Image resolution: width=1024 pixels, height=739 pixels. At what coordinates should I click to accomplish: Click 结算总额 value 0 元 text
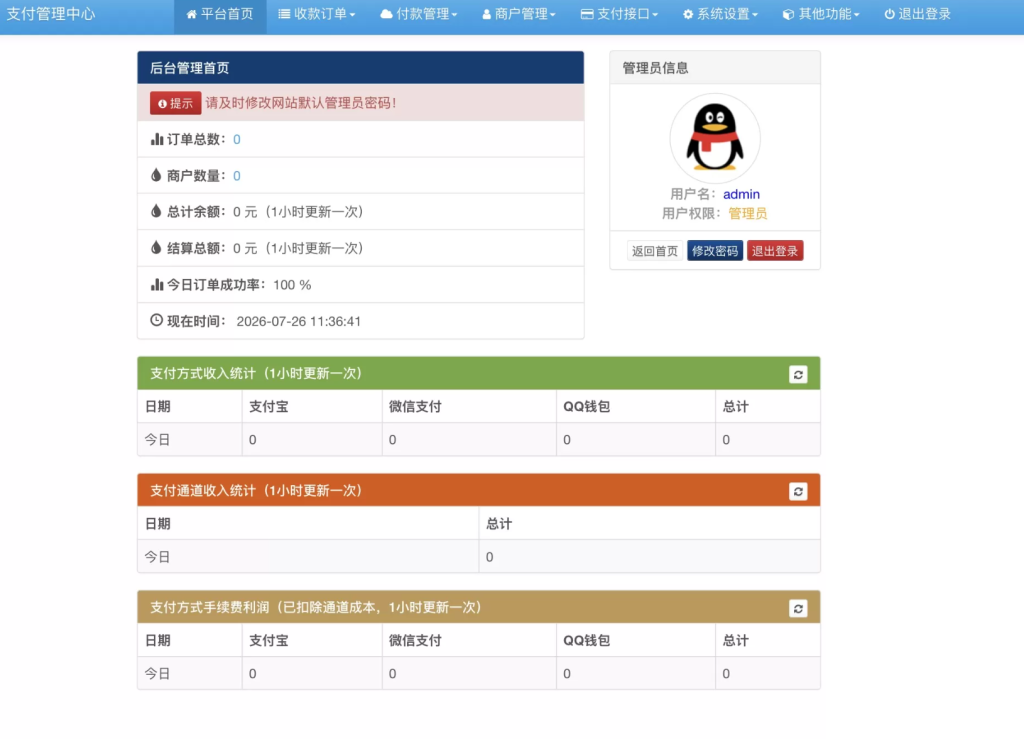(245, 249)
